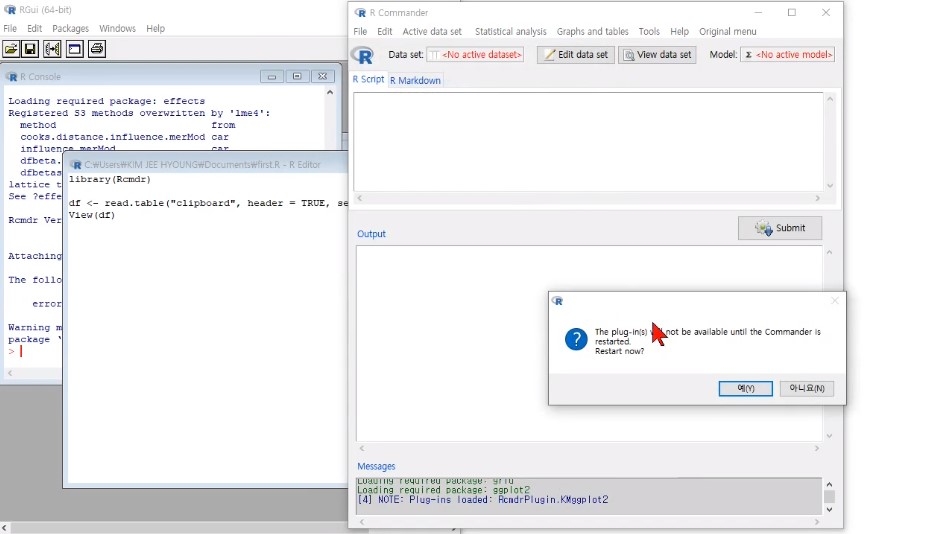Click the Edit data set button
This screenshot has width=944, height=534.
[x=576, y=55]
